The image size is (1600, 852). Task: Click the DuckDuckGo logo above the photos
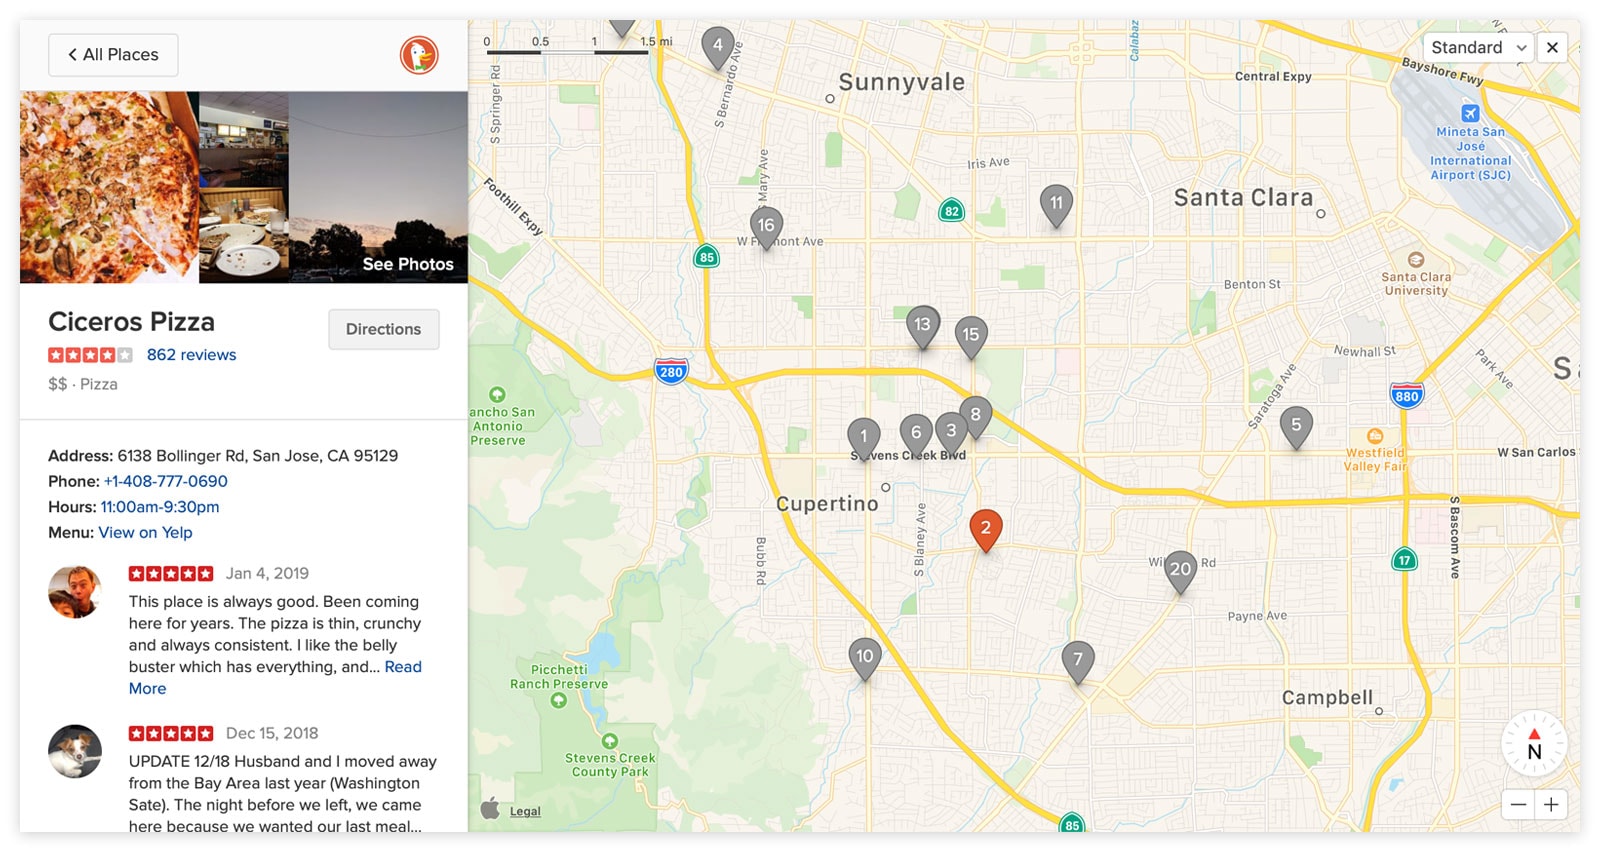coord(417,55)
